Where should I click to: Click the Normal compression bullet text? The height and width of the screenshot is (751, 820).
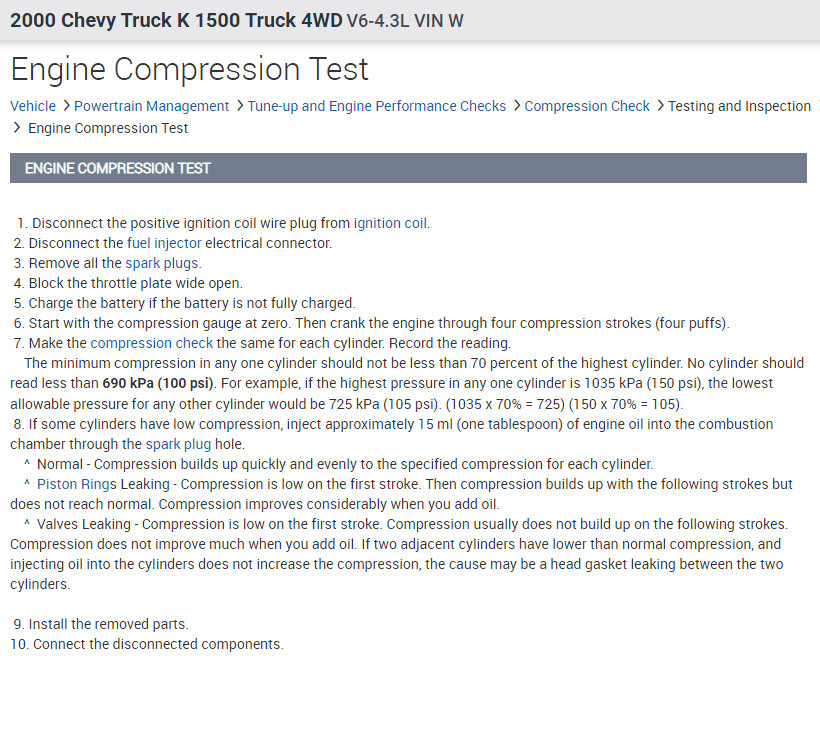(345, 464)
